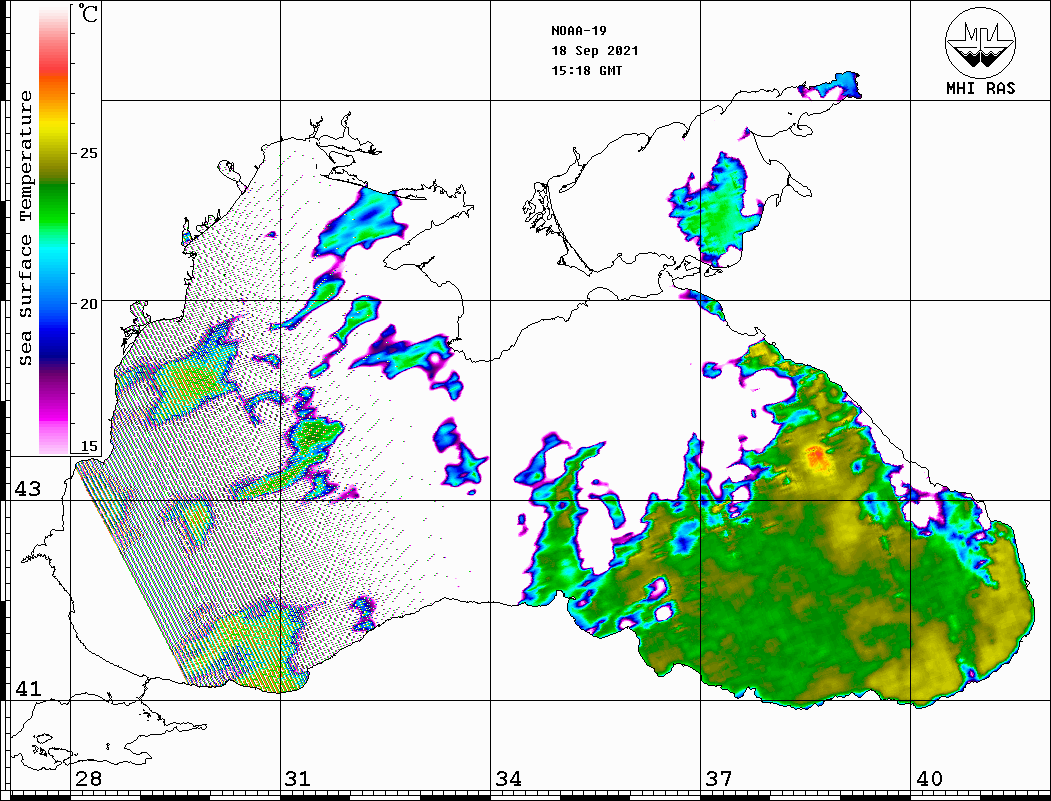This screenshot has width=1051, height=801.
Task: Click the longitude label '37'
Action: (x=719, y=779)
